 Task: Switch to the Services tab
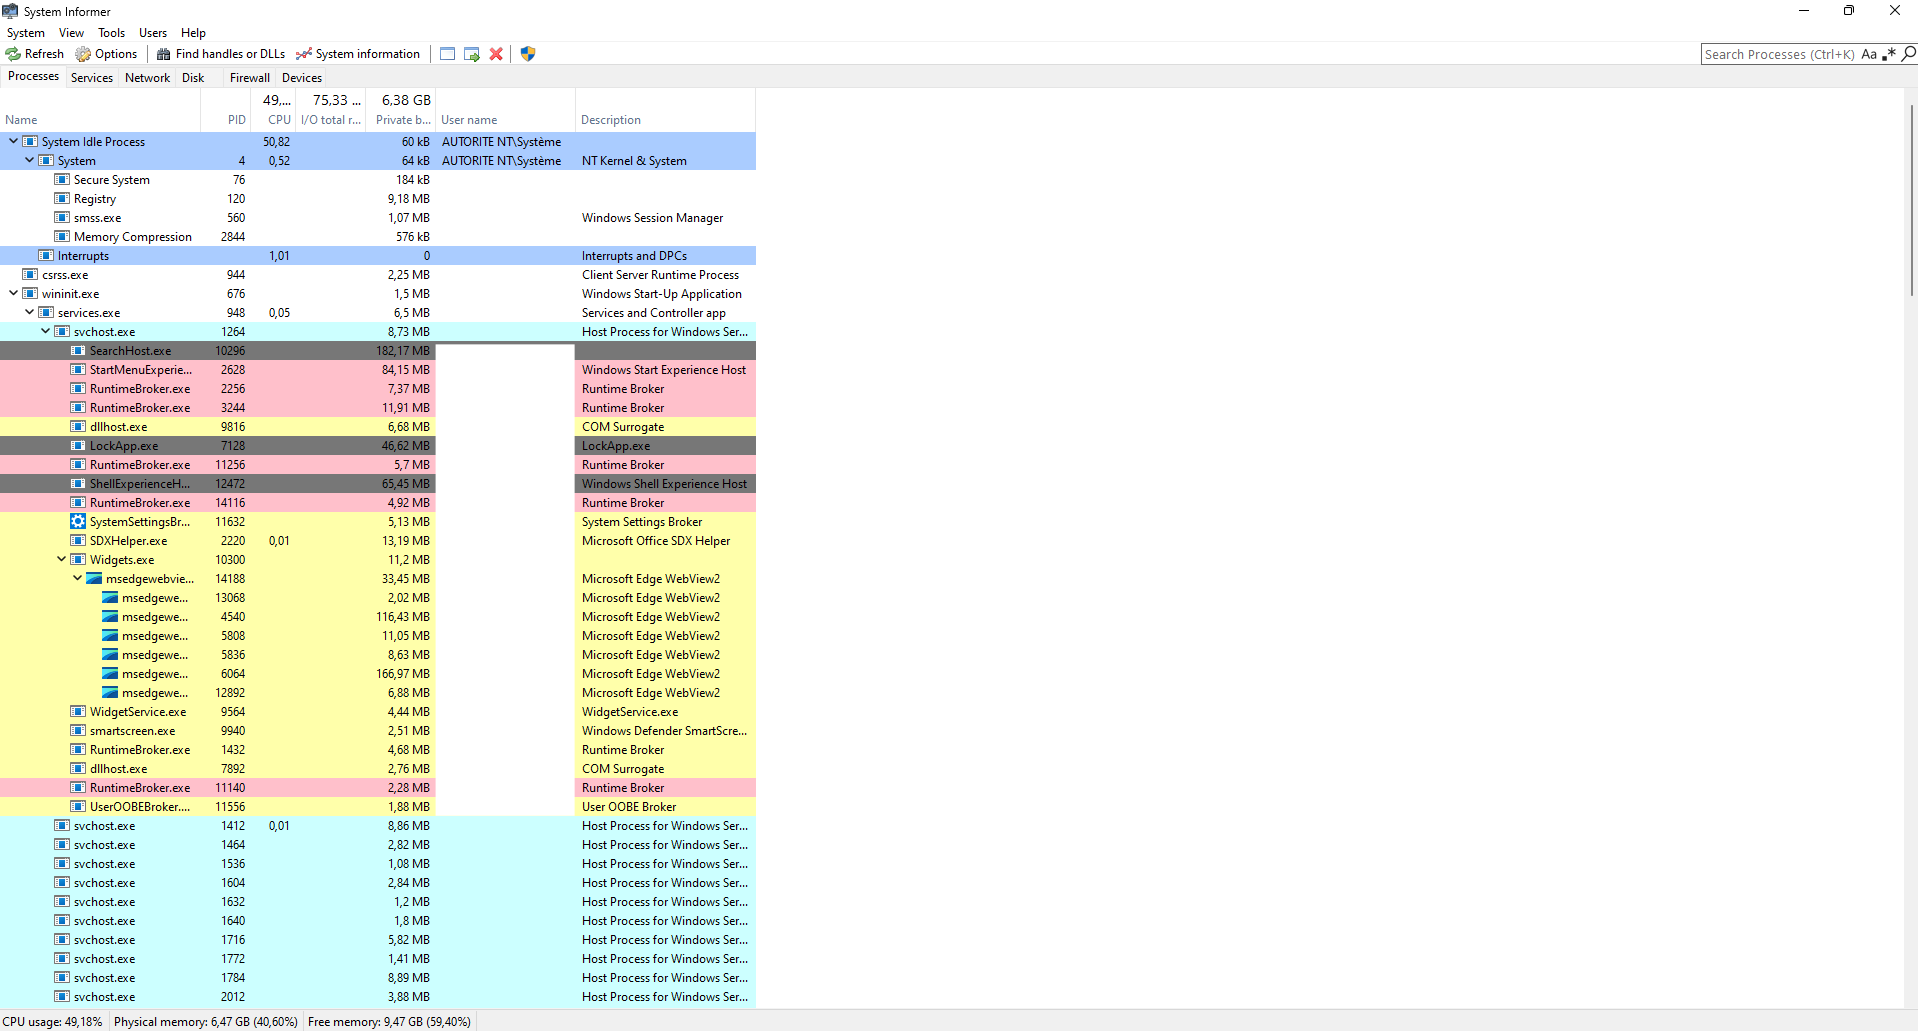(92, 78)
